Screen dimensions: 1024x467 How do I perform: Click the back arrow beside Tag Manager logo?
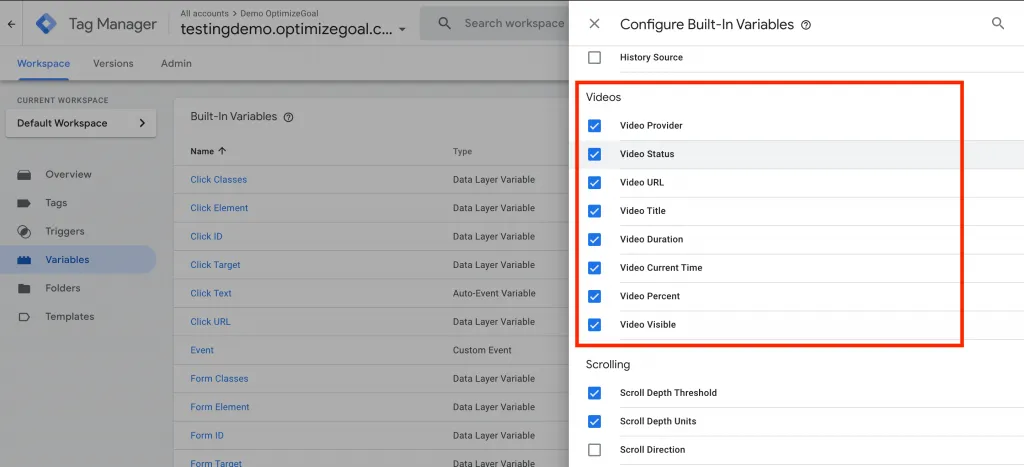[11, 24]
